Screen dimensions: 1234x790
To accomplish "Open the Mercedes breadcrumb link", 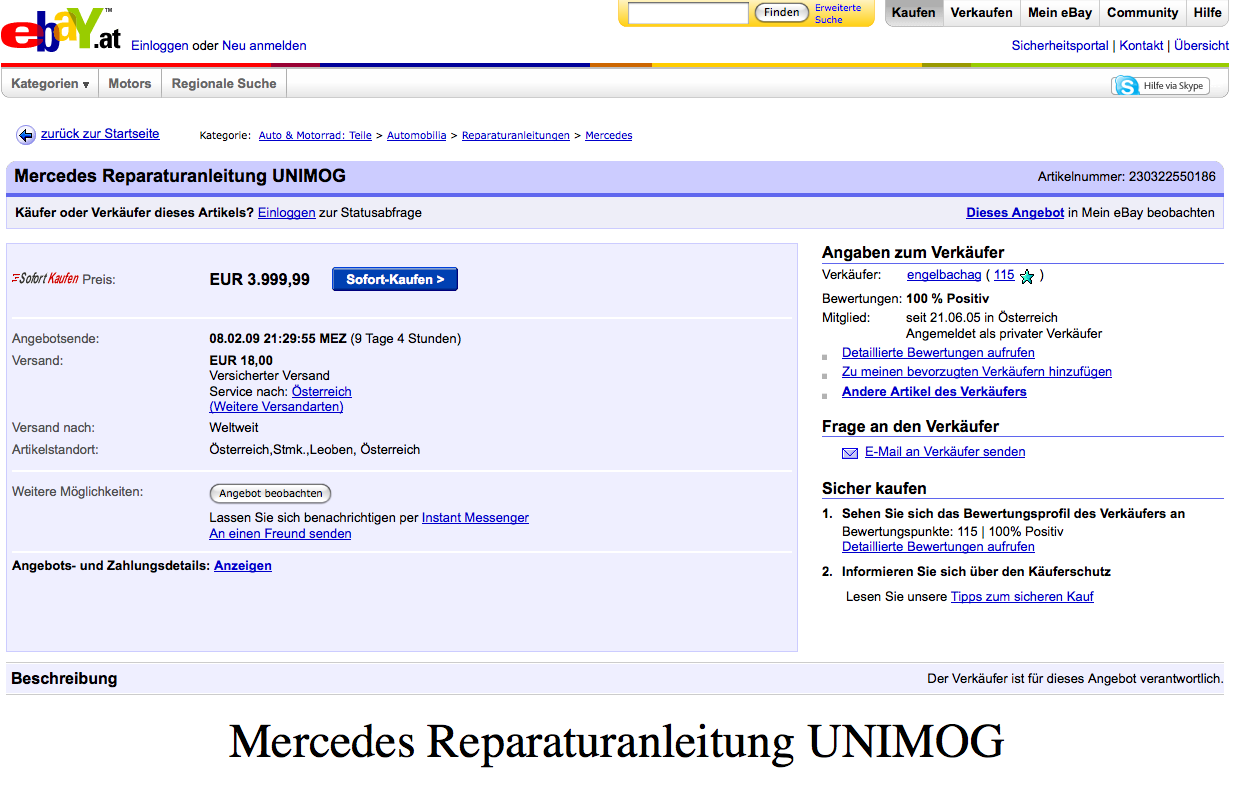I will [608, 135].
